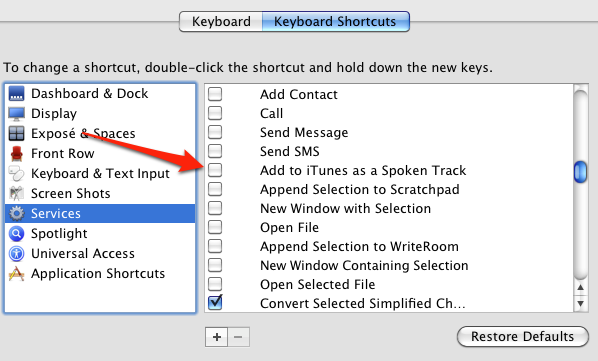Click the scrollbar down arrow
598x361 pixels.
(580, 304)
